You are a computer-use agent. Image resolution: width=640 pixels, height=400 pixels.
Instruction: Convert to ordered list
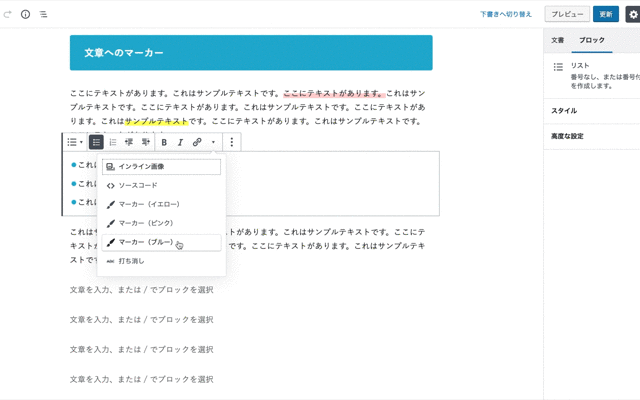(x=113, y=142)
